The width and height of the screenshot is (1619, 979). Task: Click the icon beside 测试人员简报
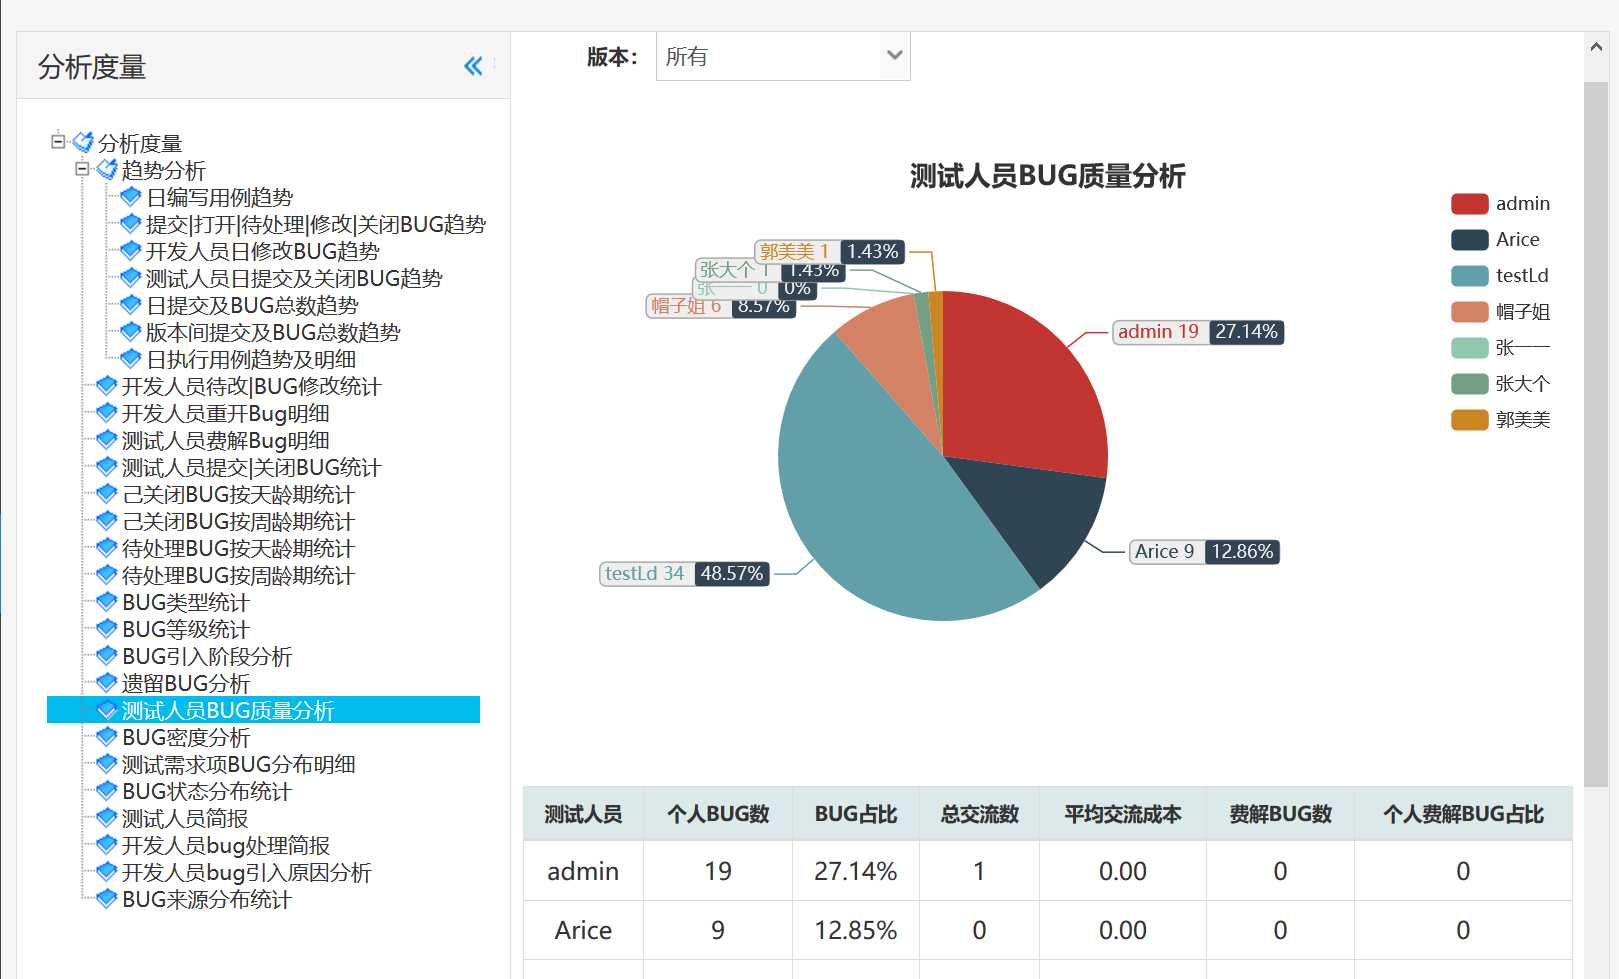pos(106,817)
